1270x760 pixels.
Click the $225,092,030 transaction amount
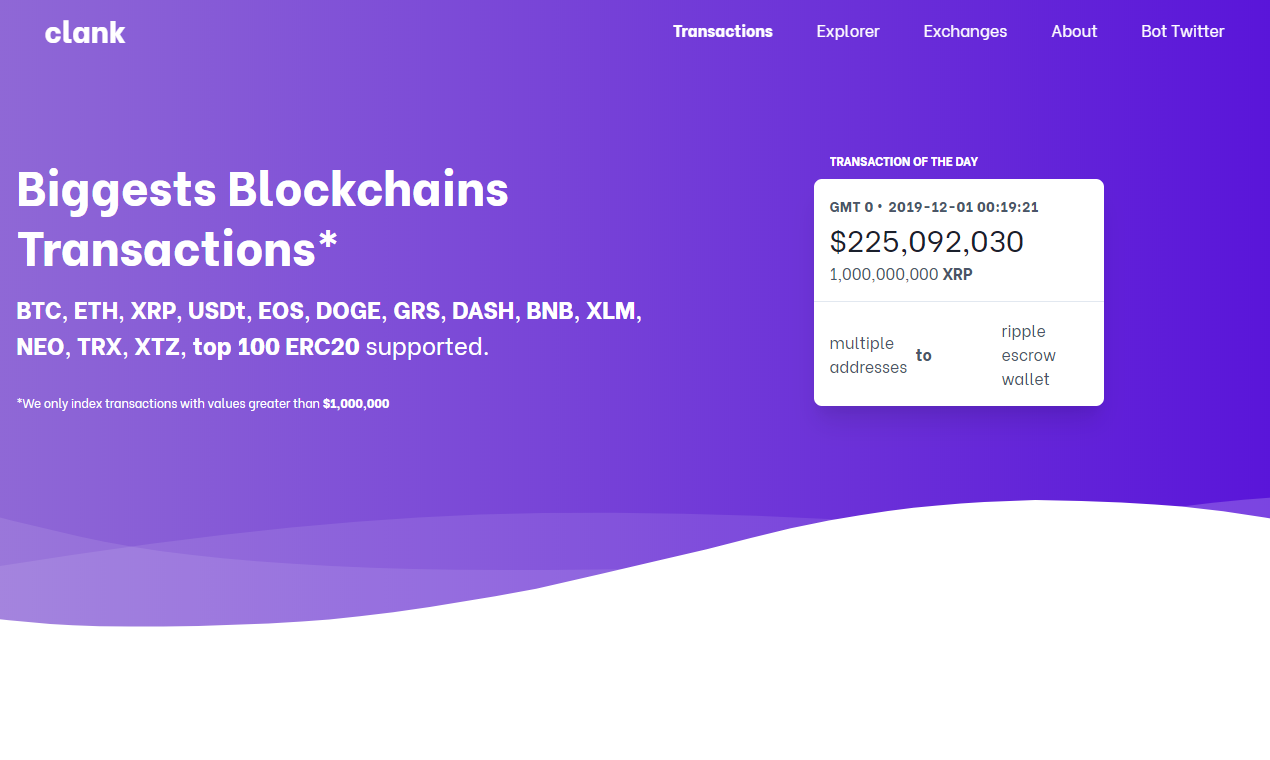(926, 242)
